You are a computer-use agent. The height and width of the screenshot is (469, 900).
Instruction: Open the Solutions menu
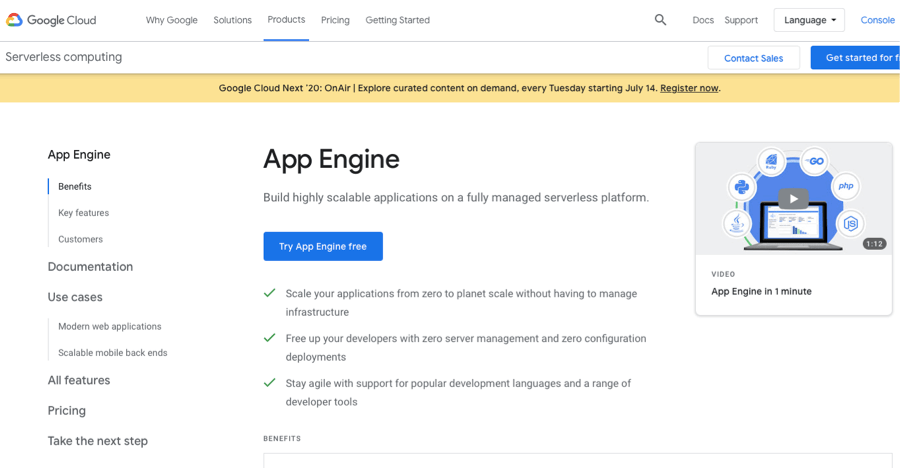(x=232, y=20)
